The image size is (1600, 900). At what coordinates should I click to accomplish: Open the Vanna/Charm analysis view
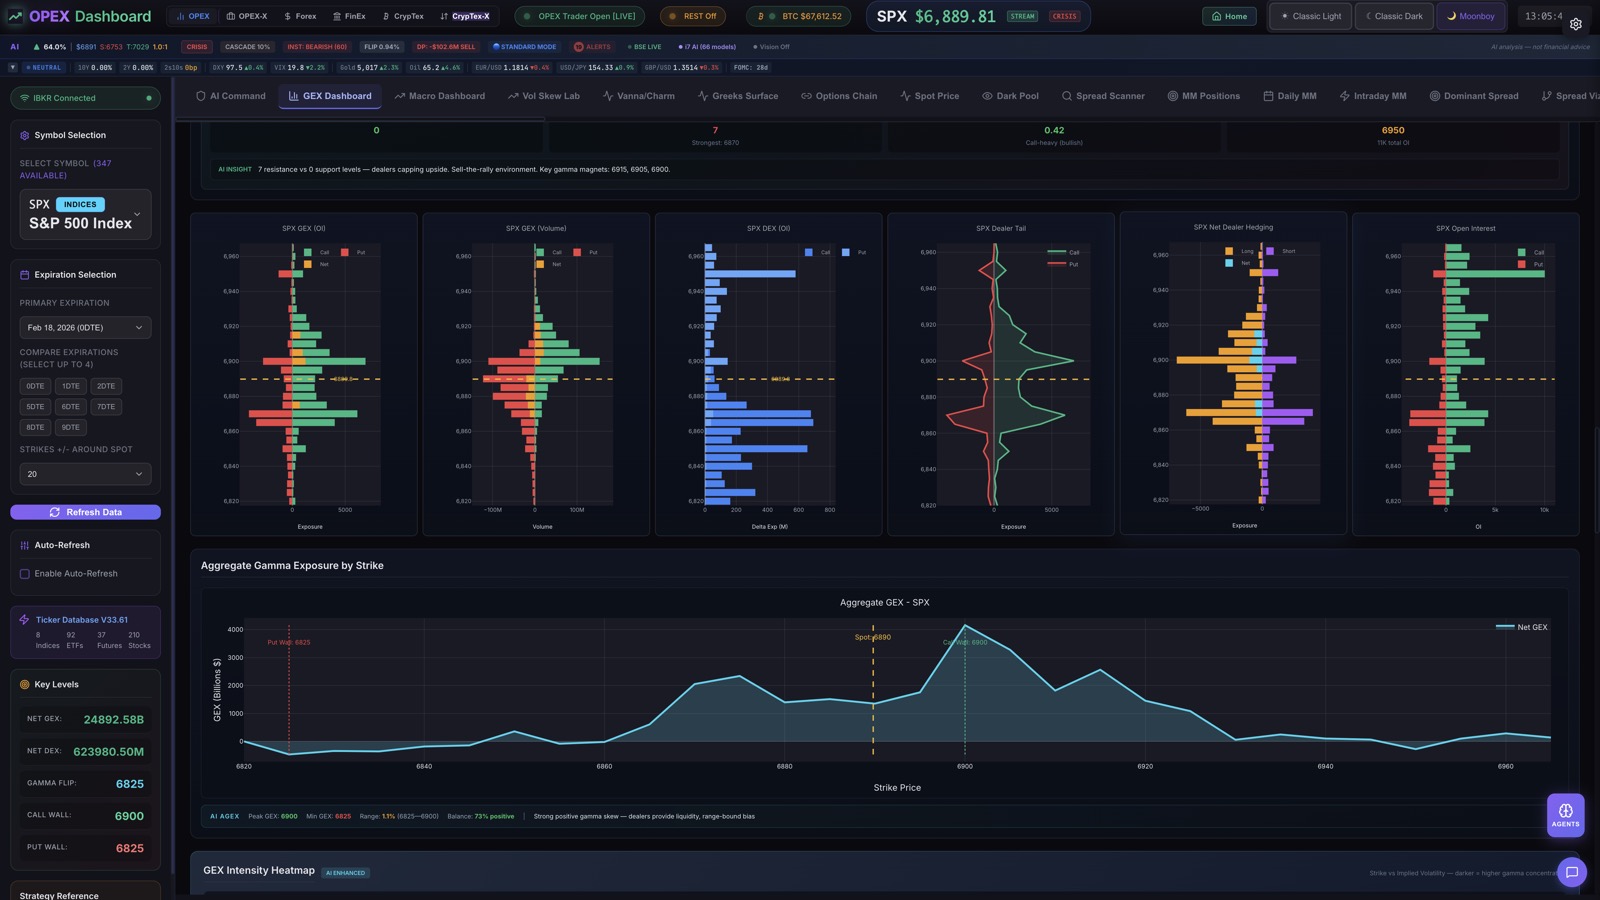(638, 96)
